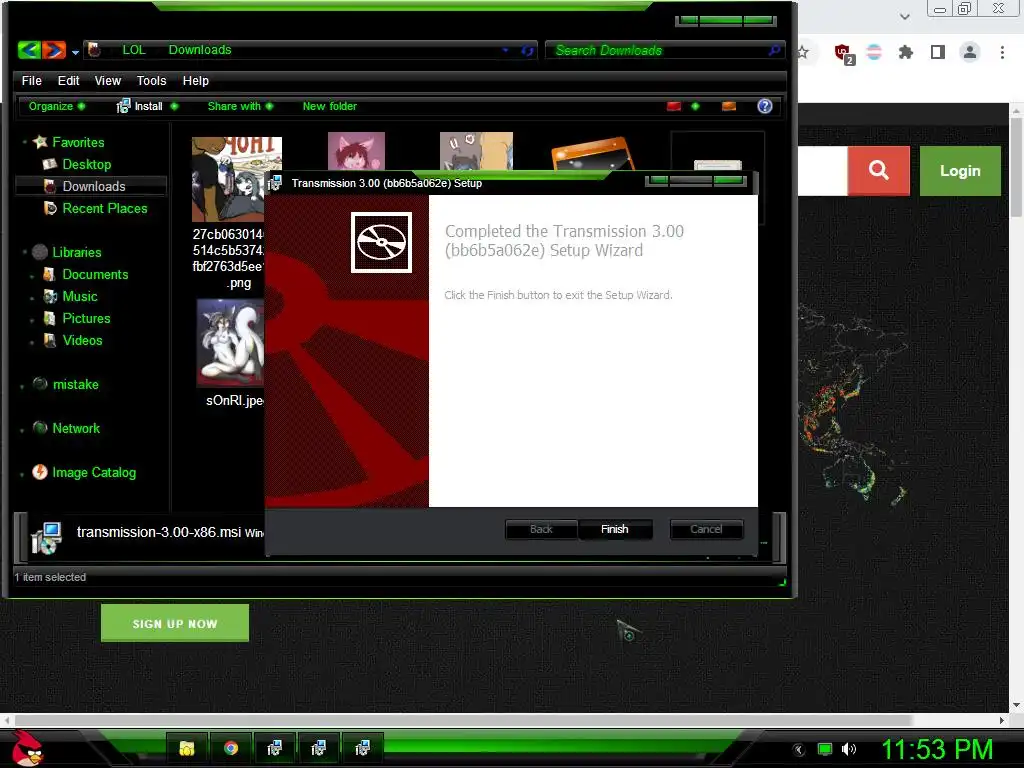
Task: Click the orange Forward arrow in Explorer
Action: coord(54,50)
